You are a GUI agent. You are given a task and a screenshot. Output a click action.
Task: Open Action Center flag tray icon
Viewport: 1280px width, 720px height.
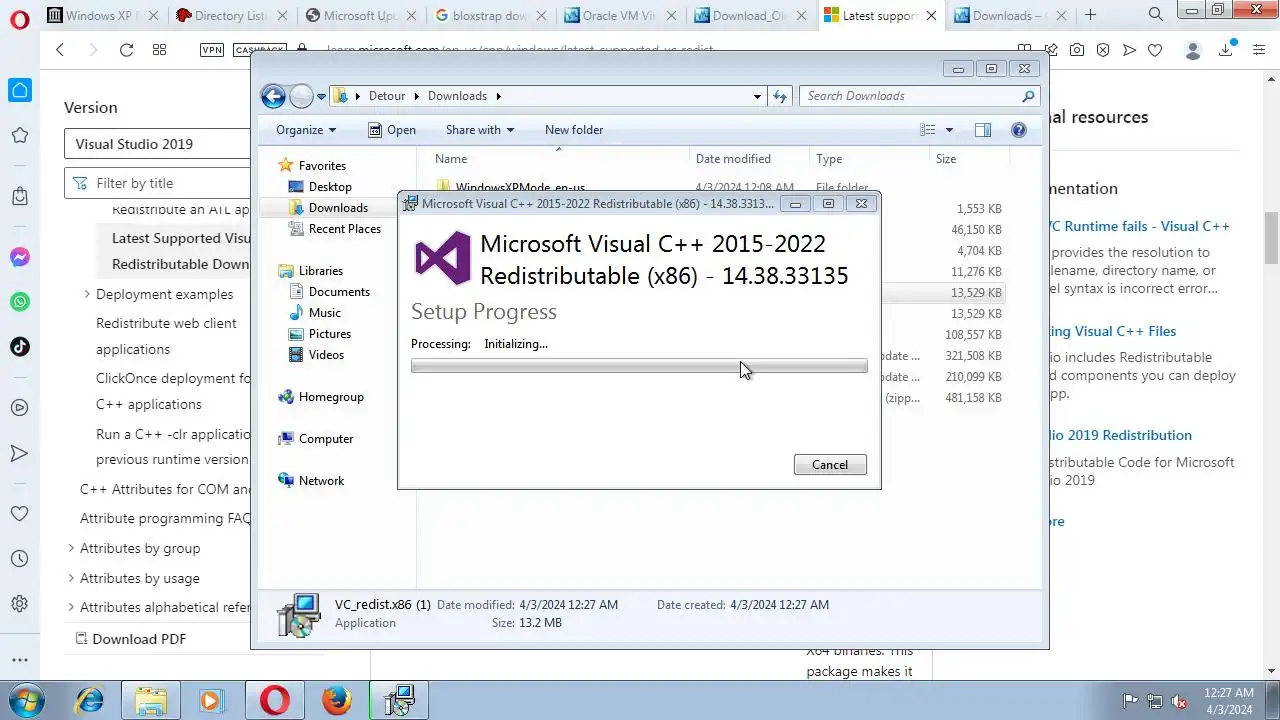1131,701
